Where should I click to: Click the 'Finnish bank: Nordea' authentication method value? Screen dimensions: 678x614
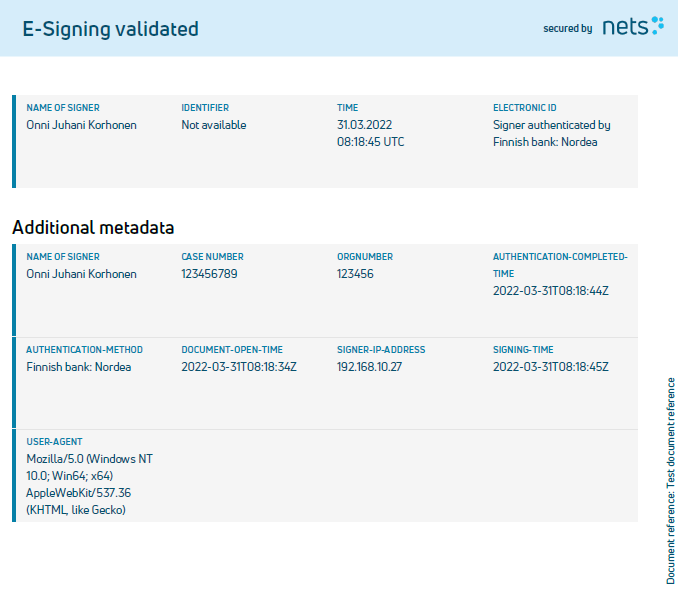click(x=79, y=367)
